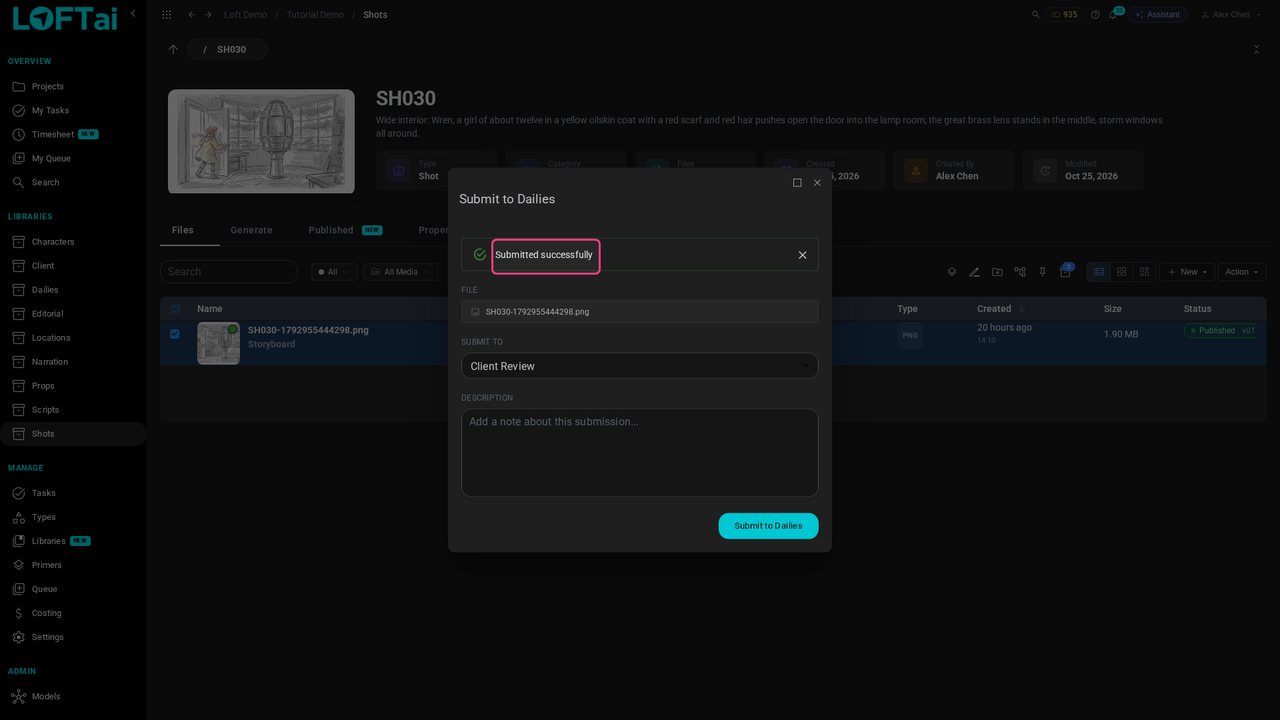The image size is (1280, 720).
Task: Uncheck the SH030-1792955444298.png row checkbox
Action: pyautogui.click(x=175, y=334)
